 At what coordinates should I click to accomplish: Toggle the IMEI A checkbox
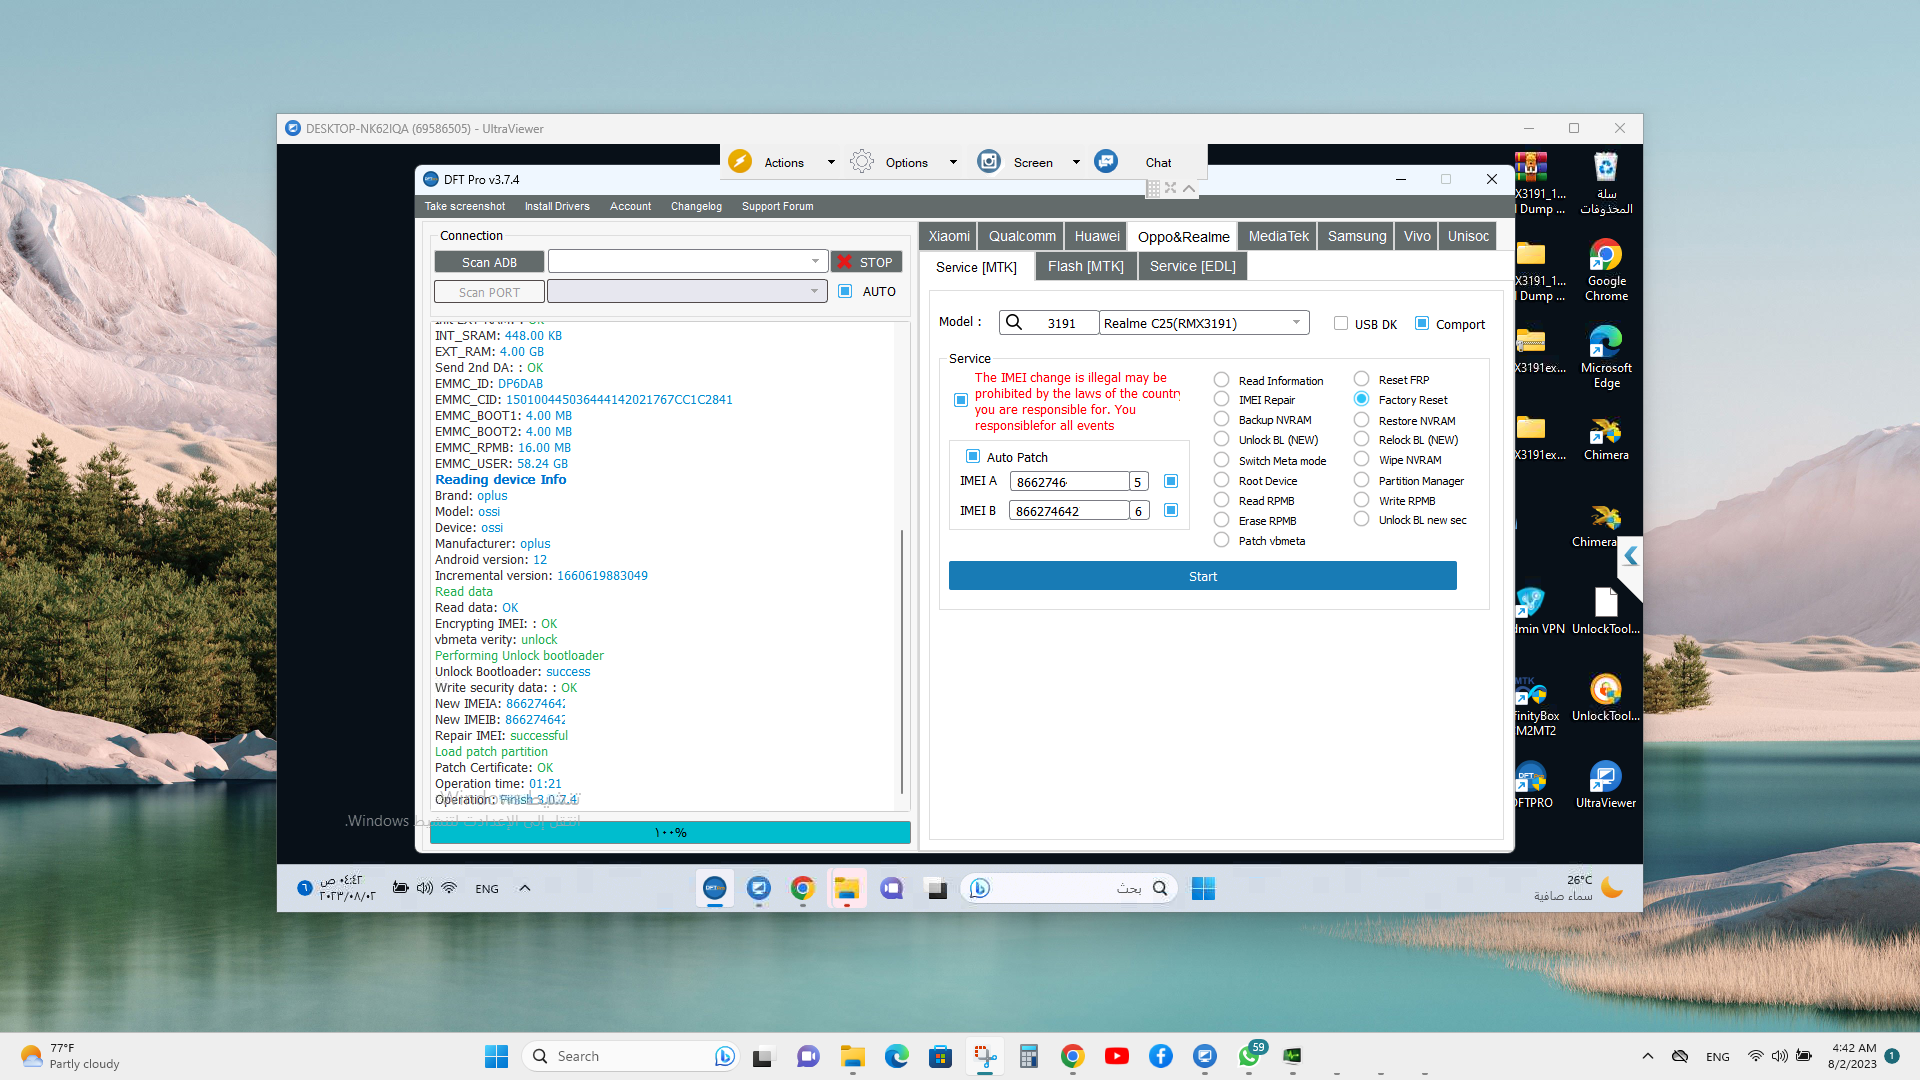pyautogui.click(x=1171, y=481)
